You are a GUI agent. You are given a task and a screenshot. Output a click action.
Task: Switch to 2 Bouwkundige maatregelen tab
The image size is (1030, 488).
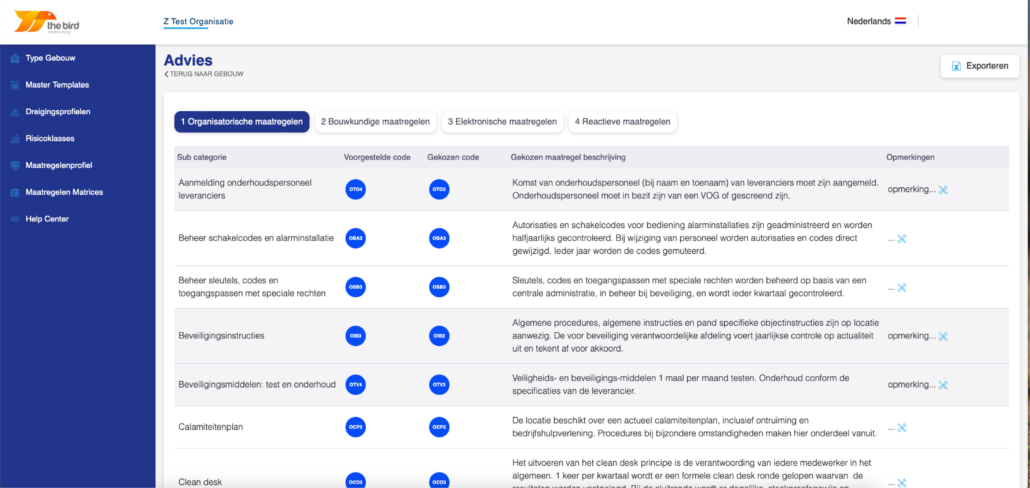tap(375, 122)
